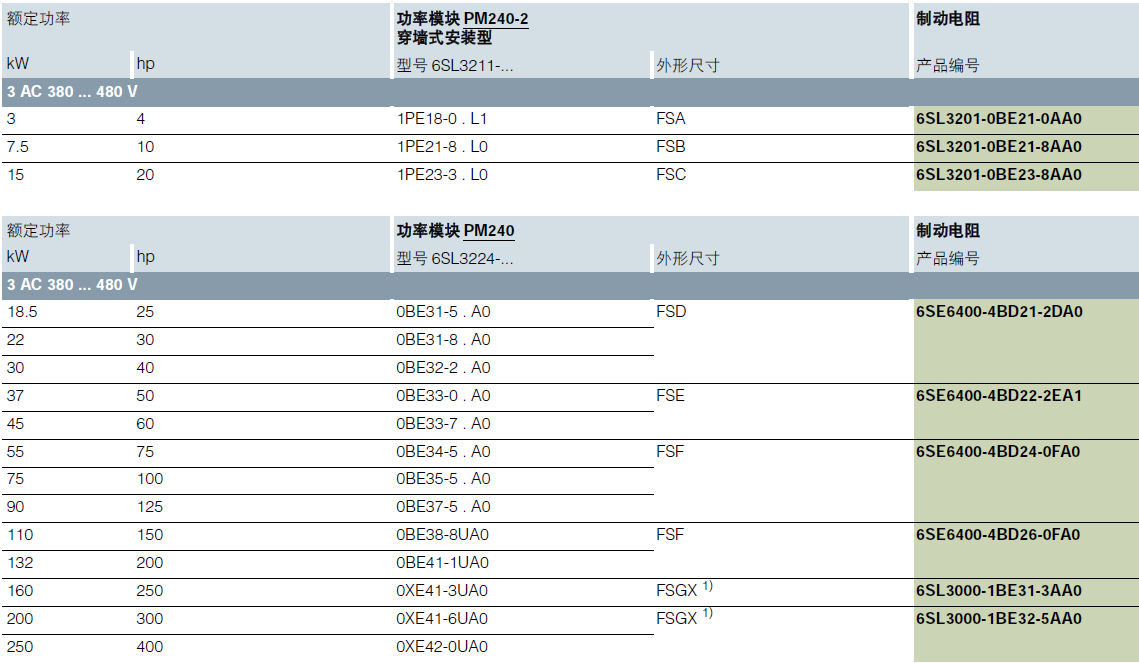1139x663 pixels.
Task: Click the 型号 6SL3224-... column header
Action: coord(455,259)
